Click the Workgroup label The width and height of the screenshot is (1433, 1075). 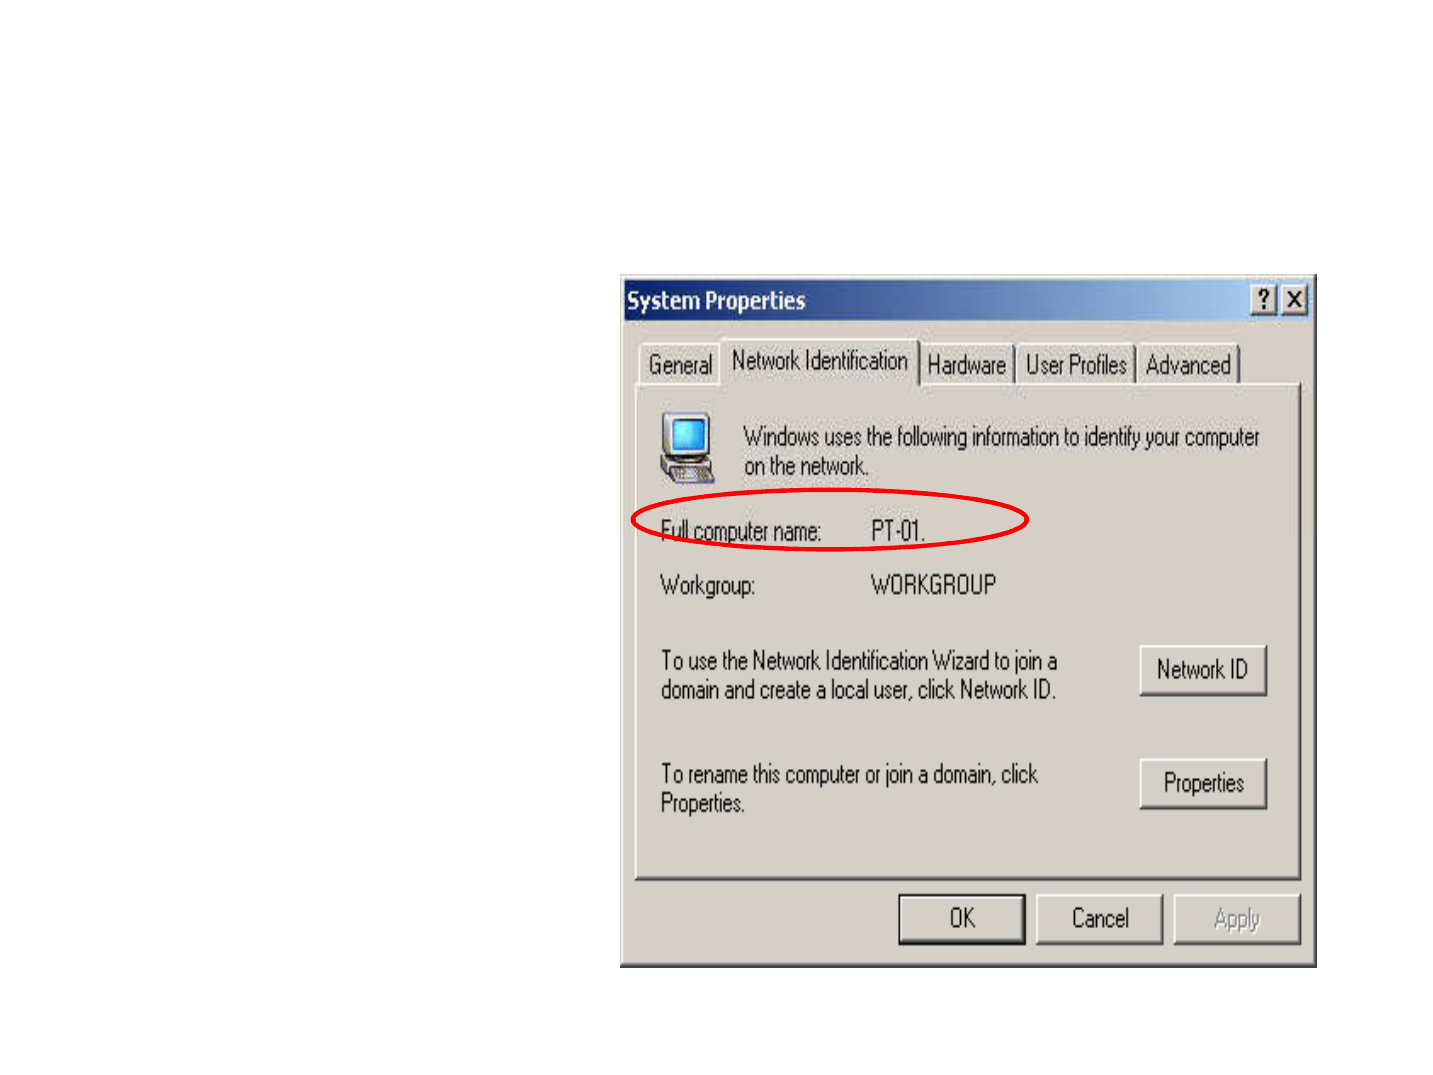tap(708, 585)
